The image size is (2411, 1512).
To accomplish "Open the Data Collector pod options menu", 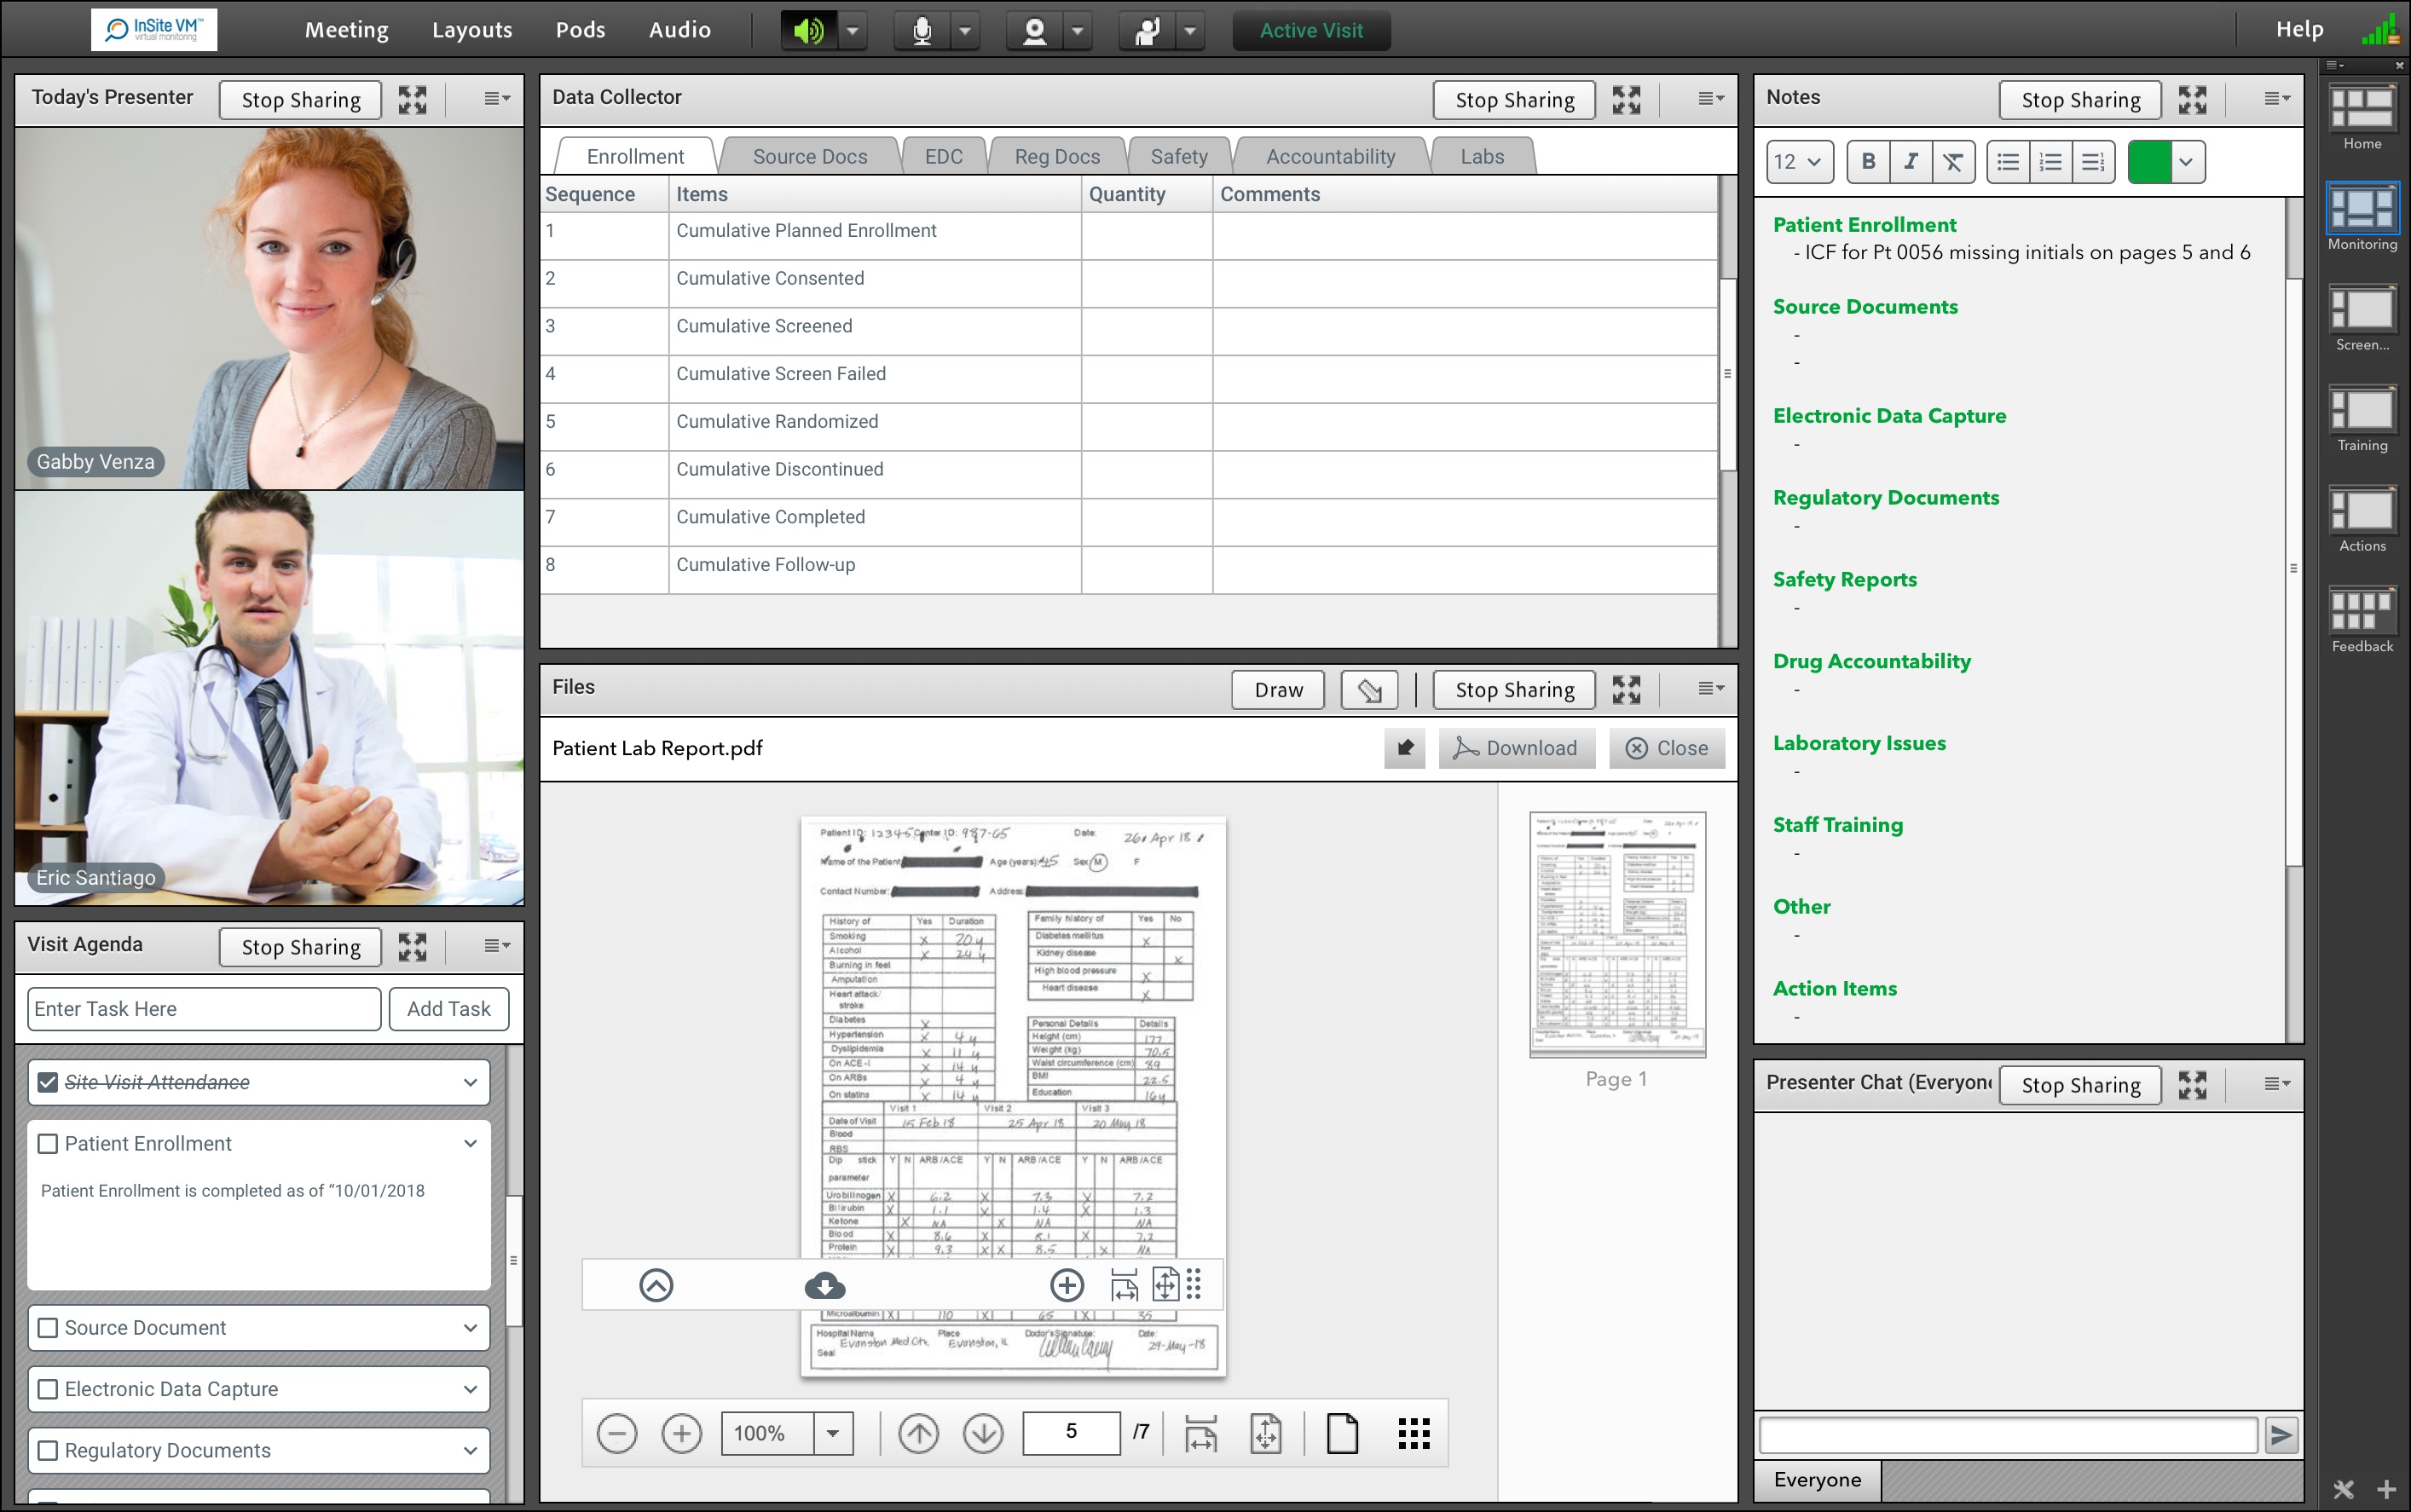I will [1711, 98].
